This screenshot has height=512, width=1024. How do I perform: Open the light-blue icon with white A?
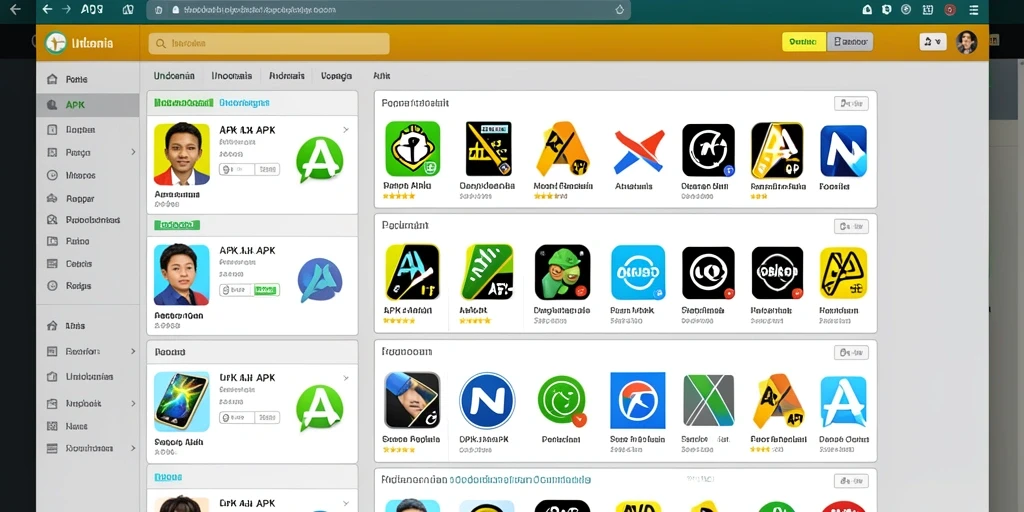tap(843, 401)
